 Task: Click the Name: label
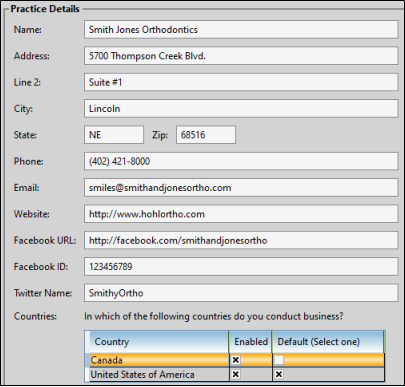(28, 30)
